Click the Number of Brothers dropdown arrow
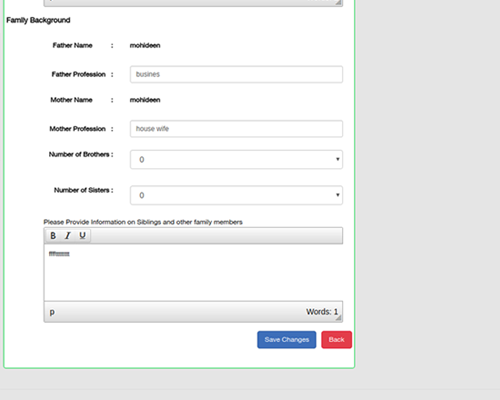Viewport: 500px width, 400px height. click(x=338, y=159)
